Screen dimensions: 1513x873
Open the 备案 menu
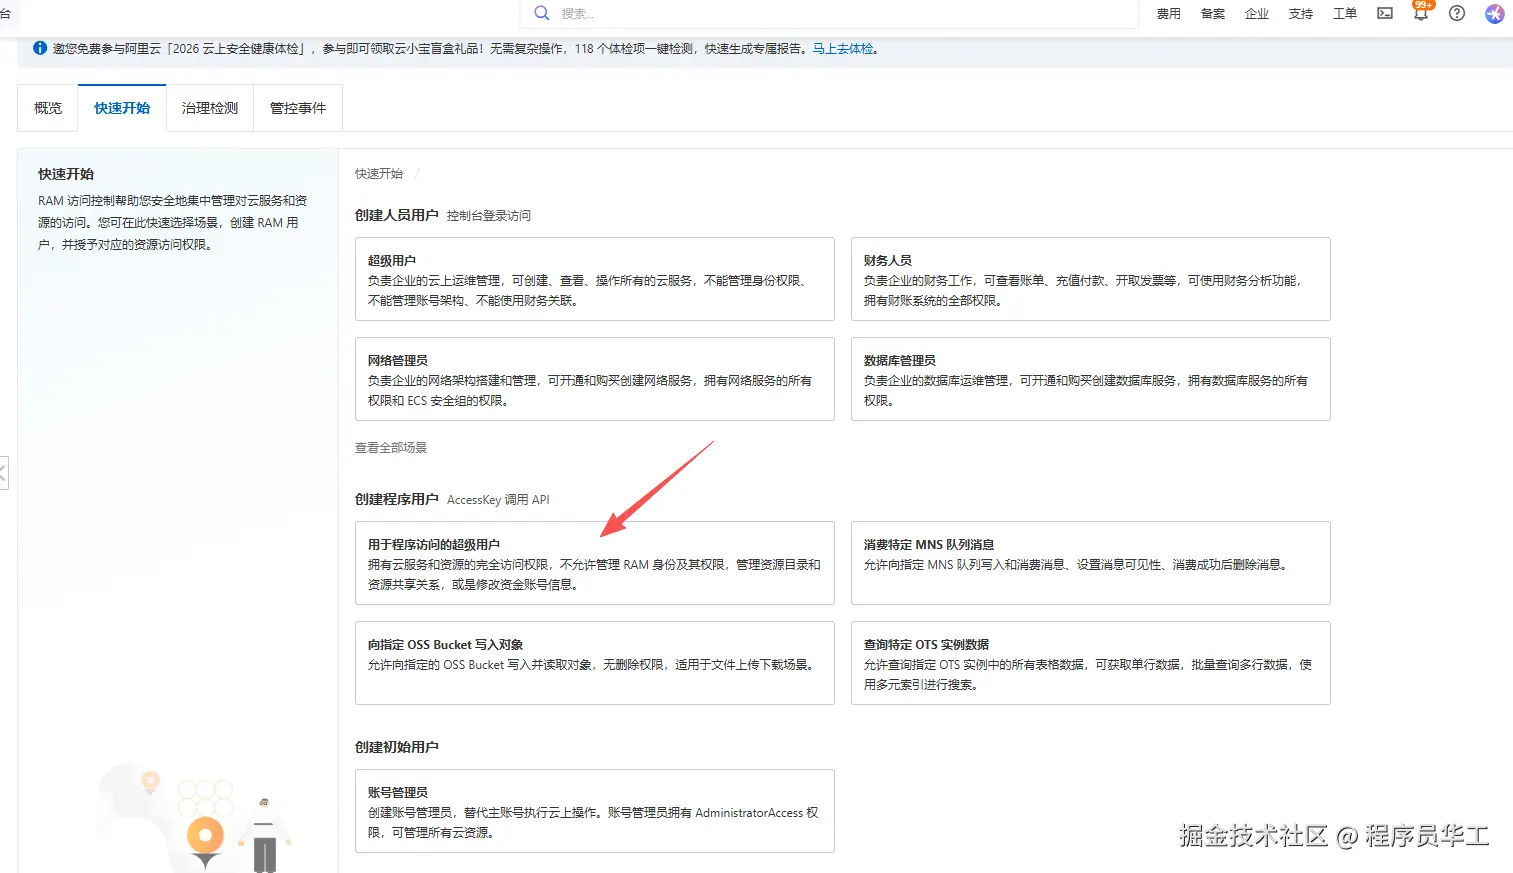click(1212, 13)
